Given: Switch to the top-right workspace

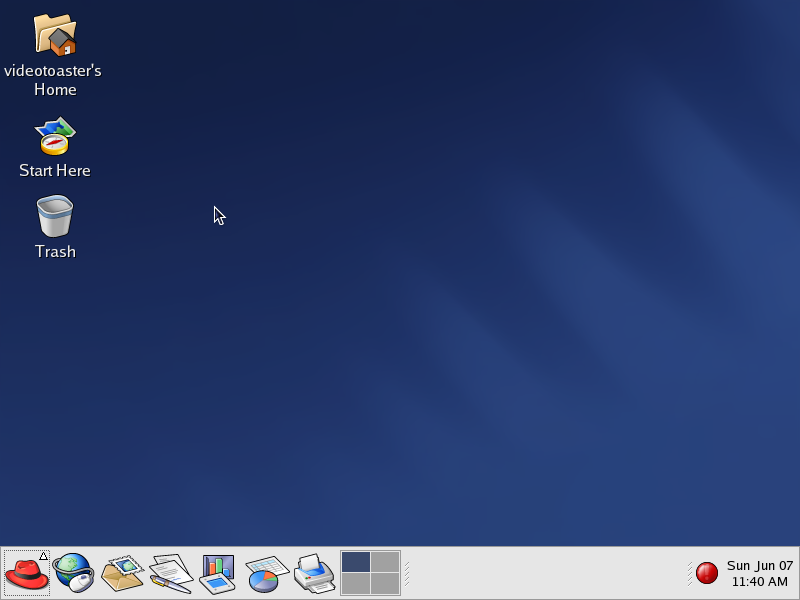Looking at the screenshot, I should (x=385, y=562).
